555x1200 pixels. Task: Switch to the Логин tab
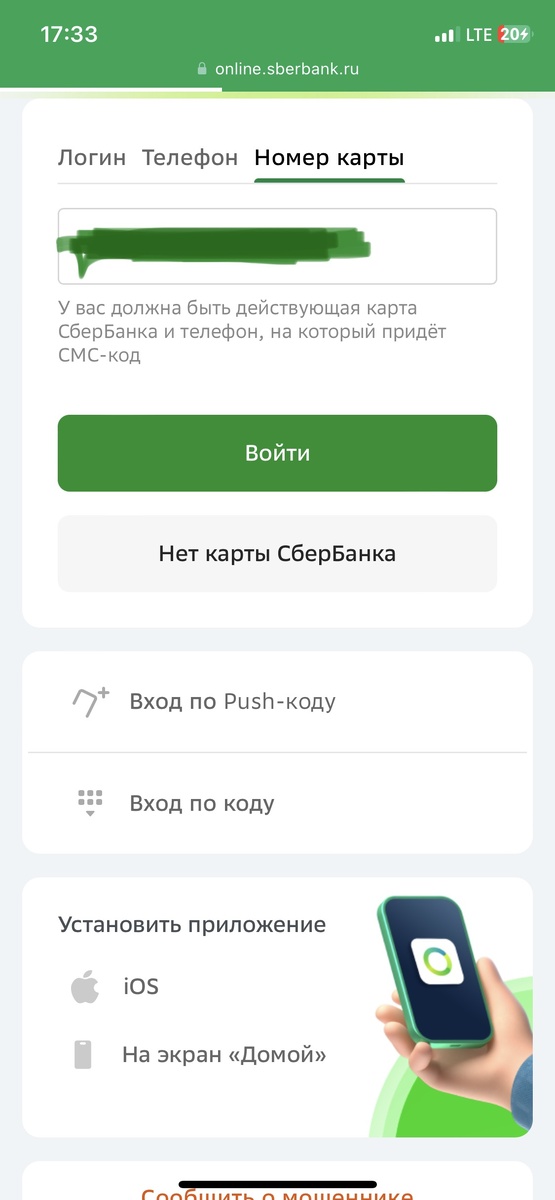[92, 157]
